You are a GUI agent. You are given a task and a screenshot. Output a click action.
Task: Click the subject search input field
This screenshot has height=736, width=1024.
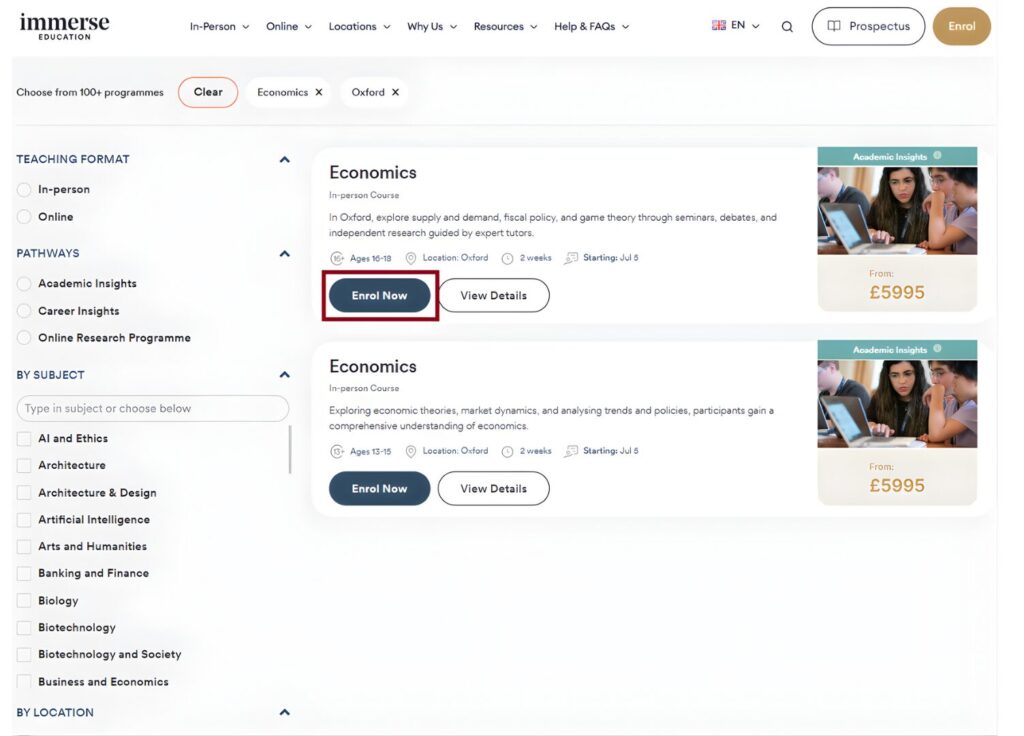pyautogui.click(x=152, y=409)
